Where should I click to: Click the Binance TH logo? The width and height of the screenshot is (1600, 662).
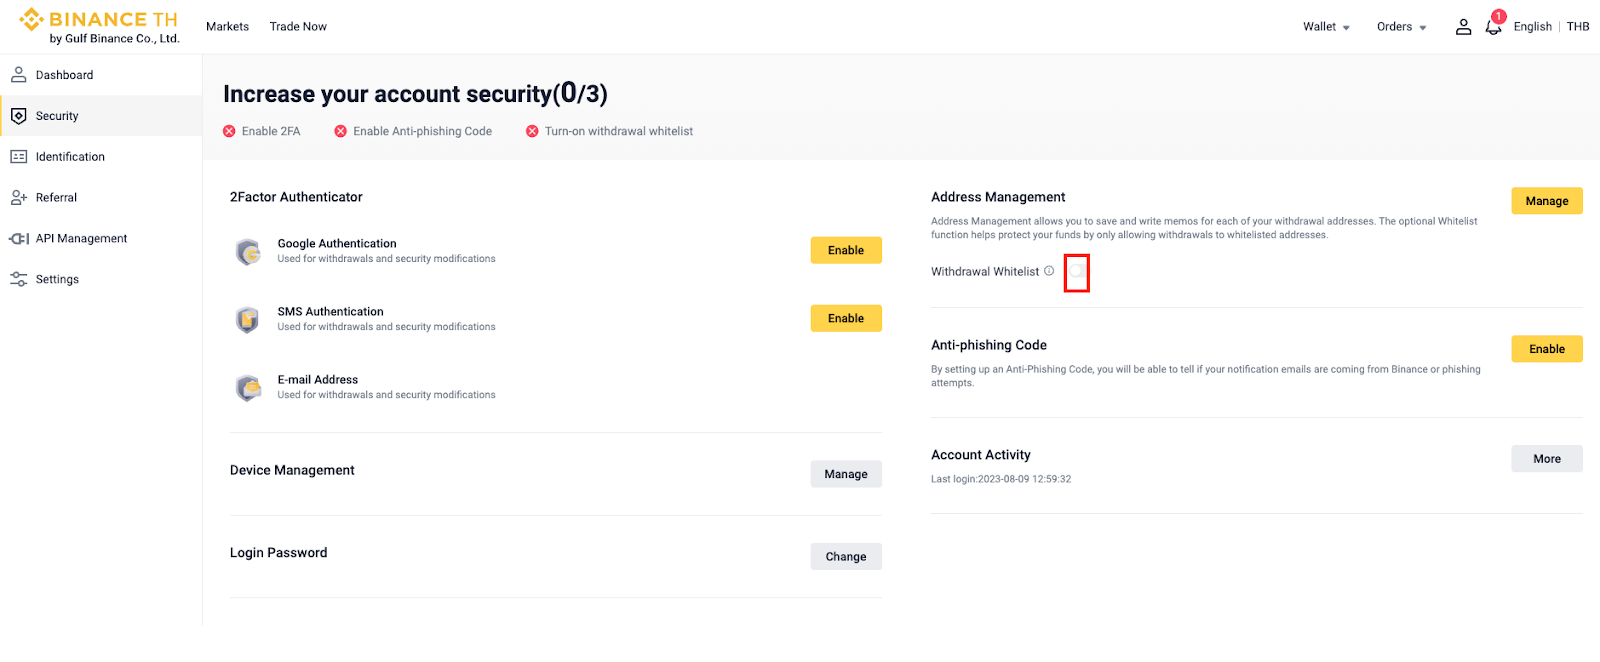click(99, 26)
